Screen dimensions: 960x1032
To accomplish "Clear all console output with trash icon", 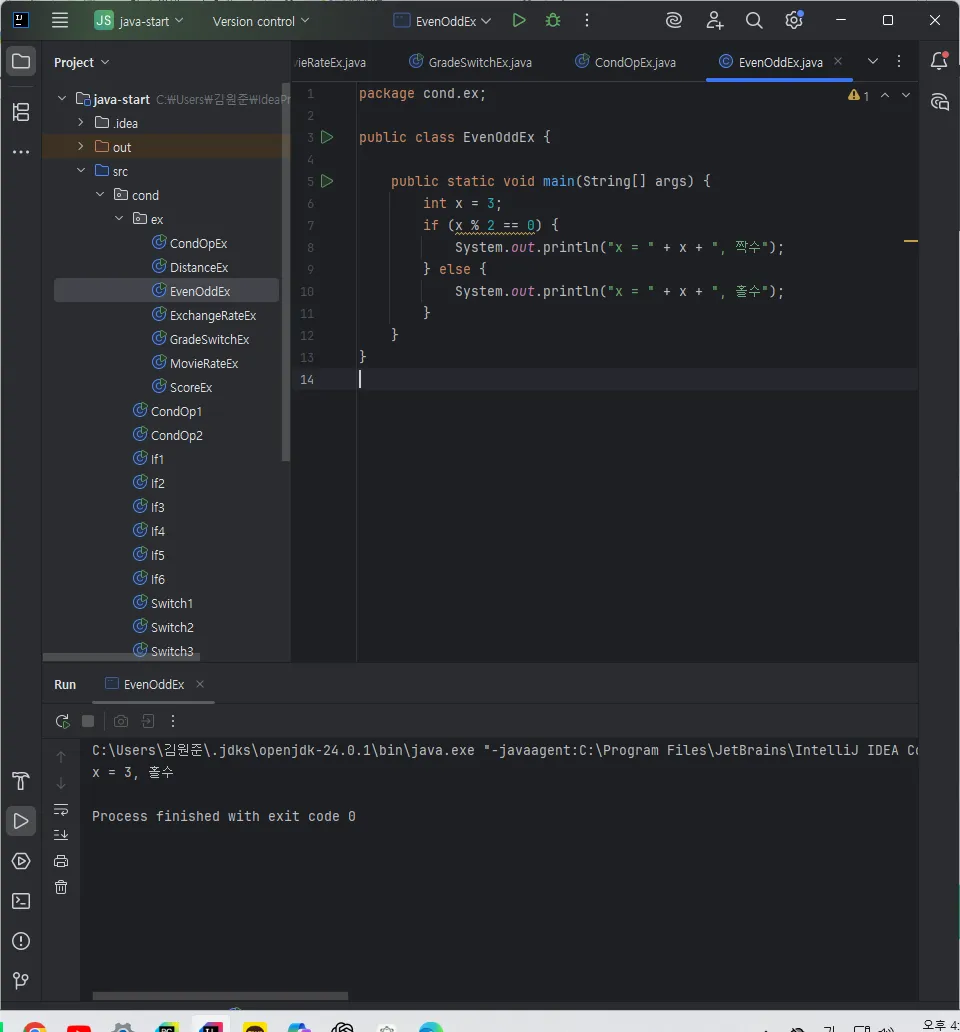I will tap(61, 887).
